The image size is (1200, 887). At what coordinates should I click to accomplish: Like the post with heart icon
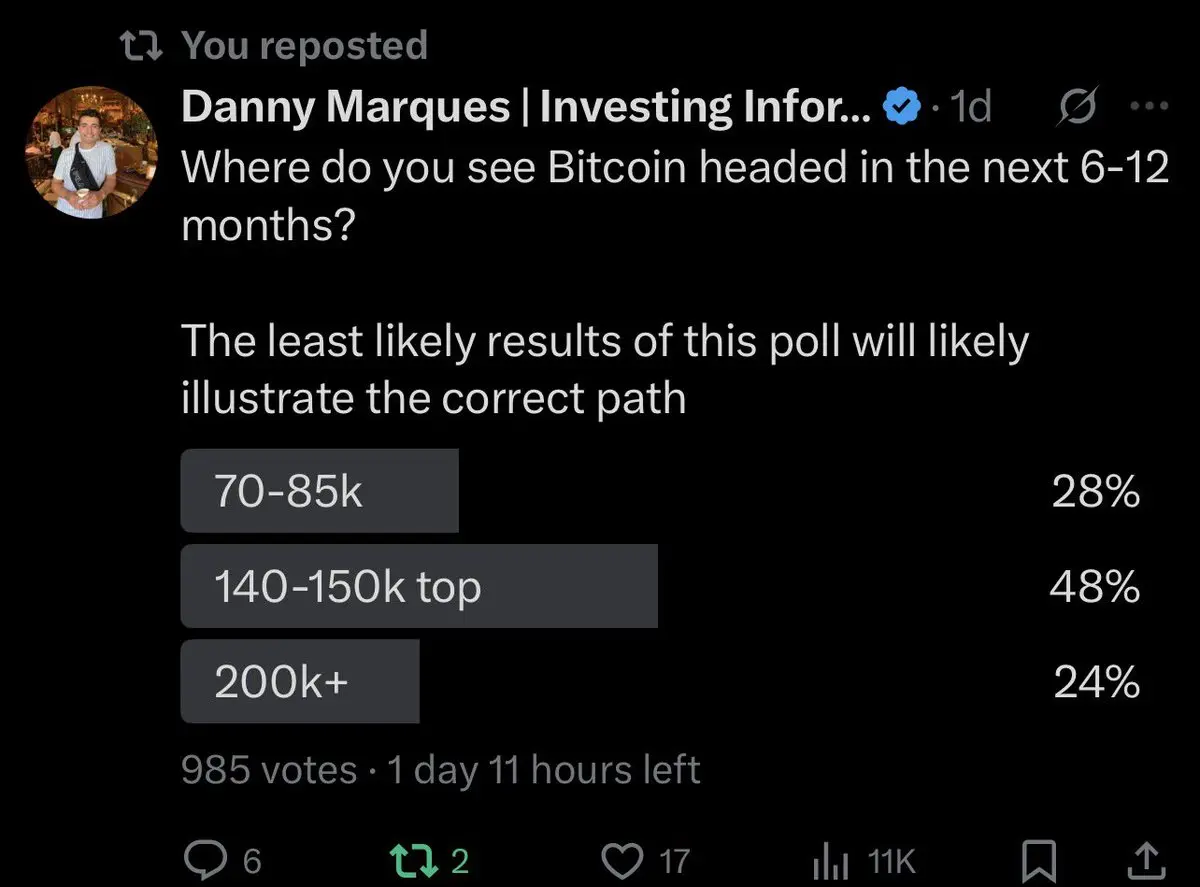(623, 859)
